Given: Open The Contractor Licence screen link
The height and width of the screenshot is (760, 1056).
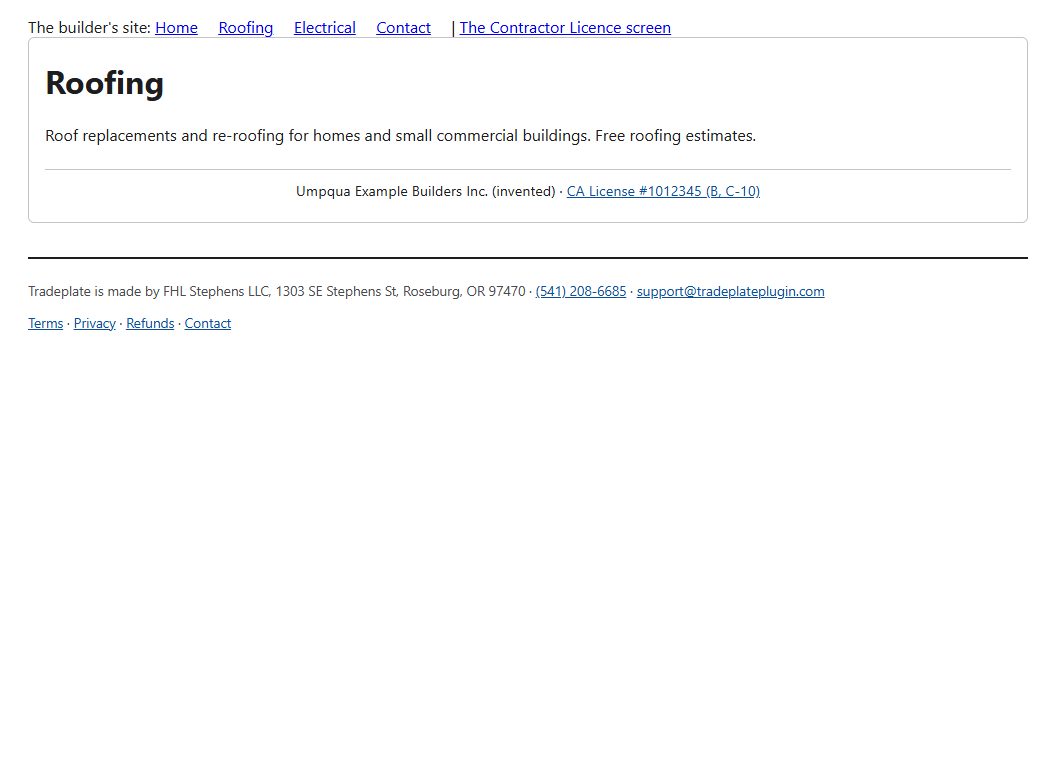Looking at the screenshot, I should point(565,28).
